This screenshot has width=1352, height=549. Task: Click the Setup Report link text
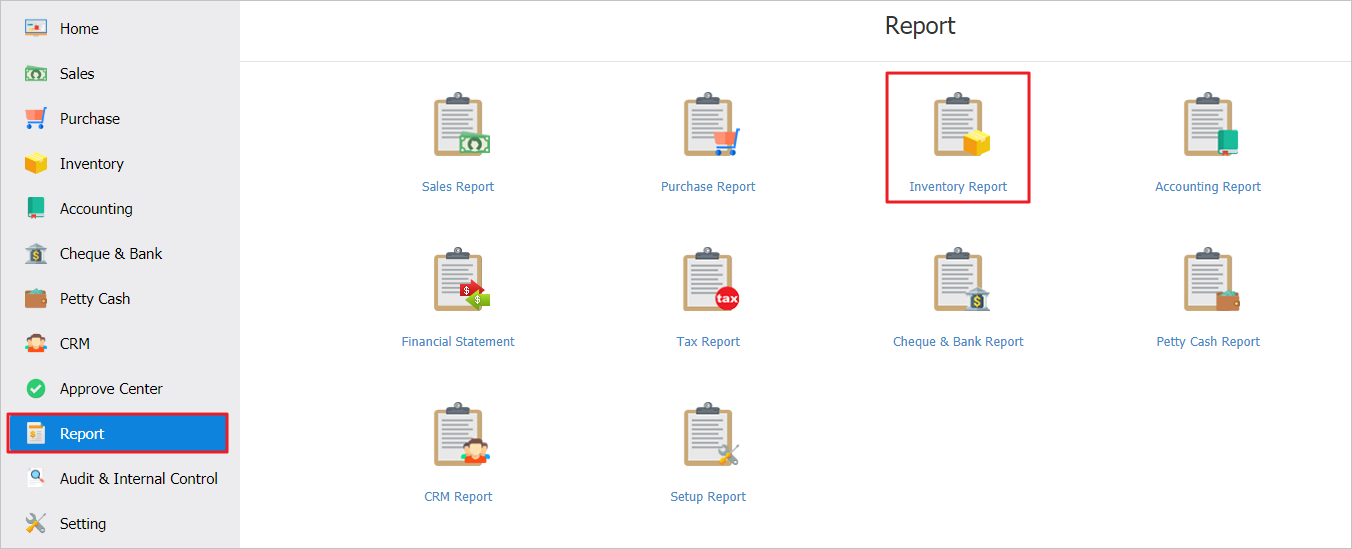[x=708, y=497]
